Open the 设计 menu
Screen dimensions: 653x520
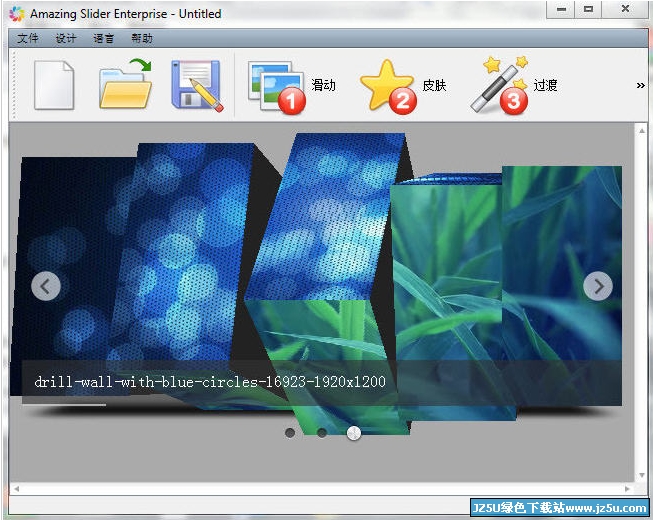[66, 39]
